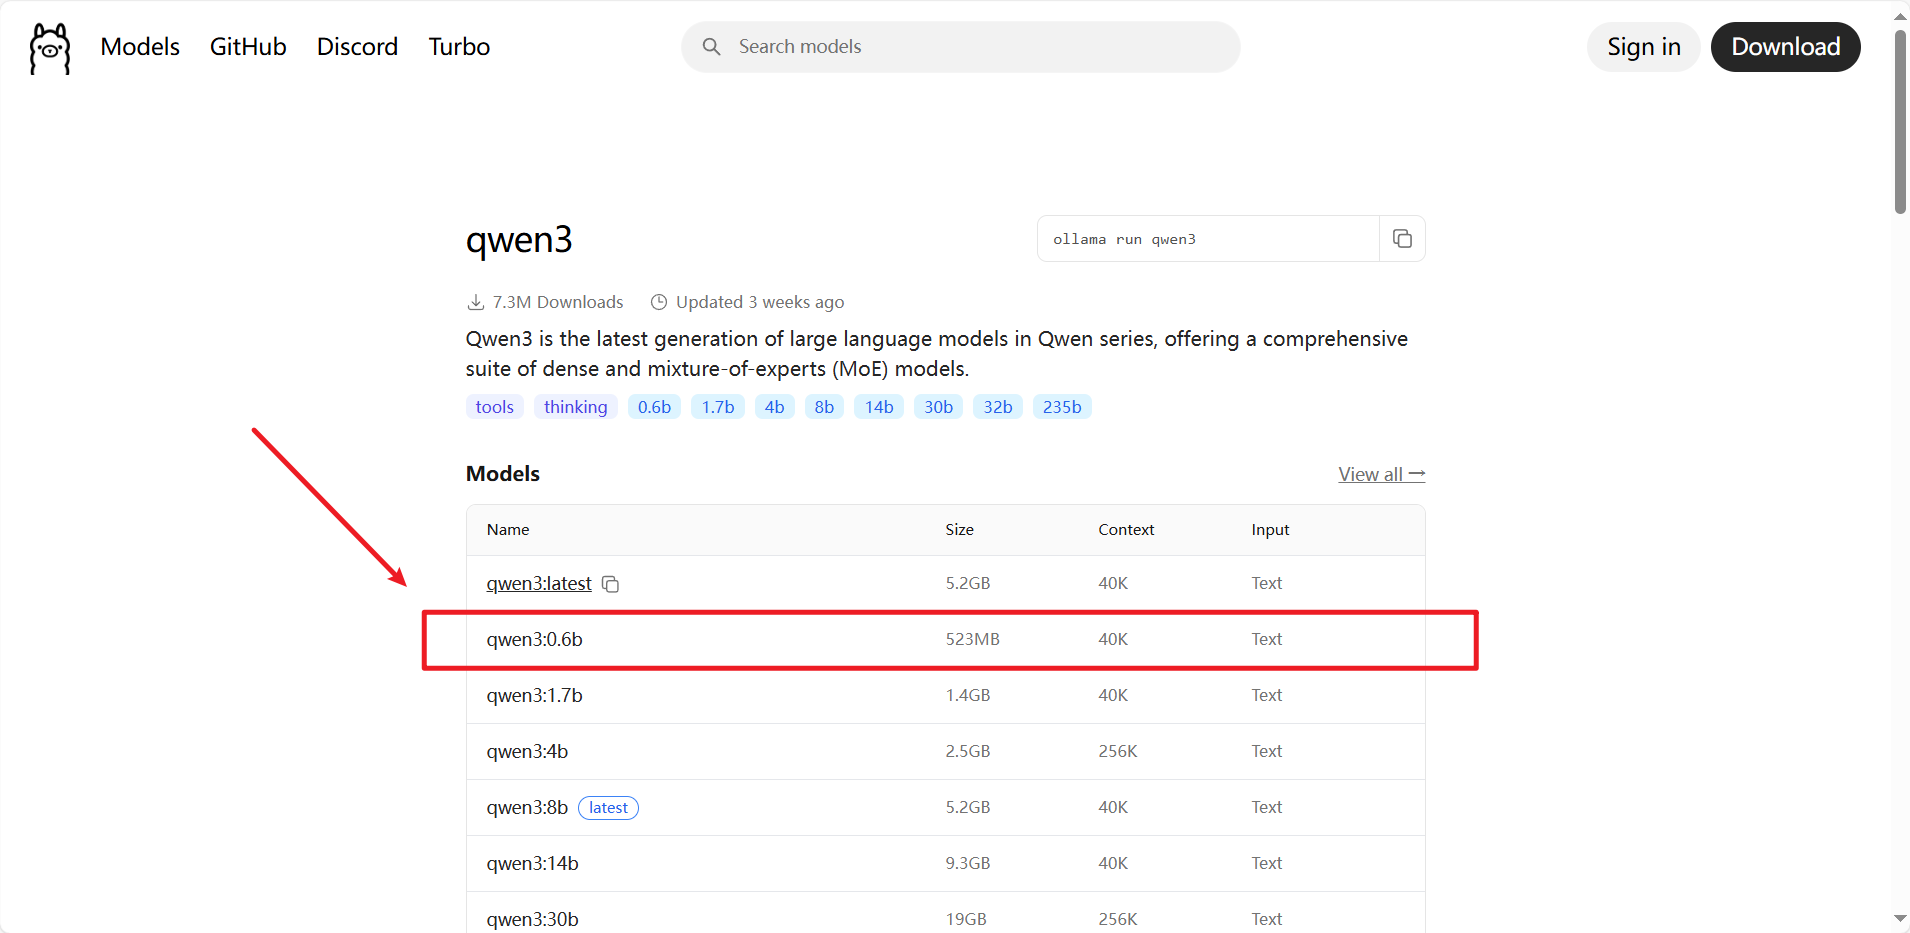The width and height of the screenshot is (1910, 933).
Task: Click the Context column header
Action: pos(1126,530)
